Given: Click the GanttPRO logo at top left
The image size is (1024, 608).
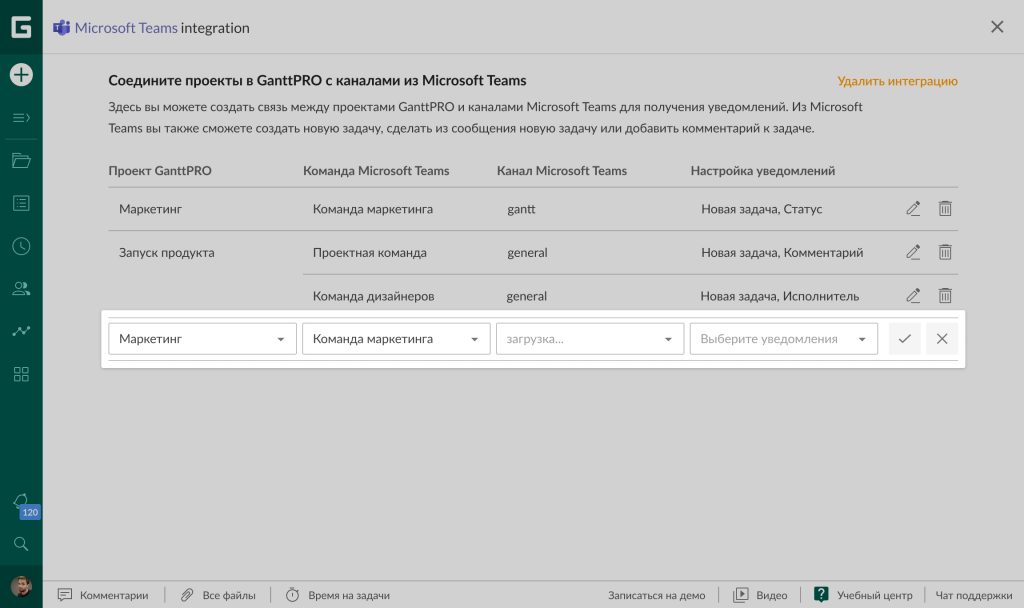Looking at the screenshot, I should tap(20, 27).
